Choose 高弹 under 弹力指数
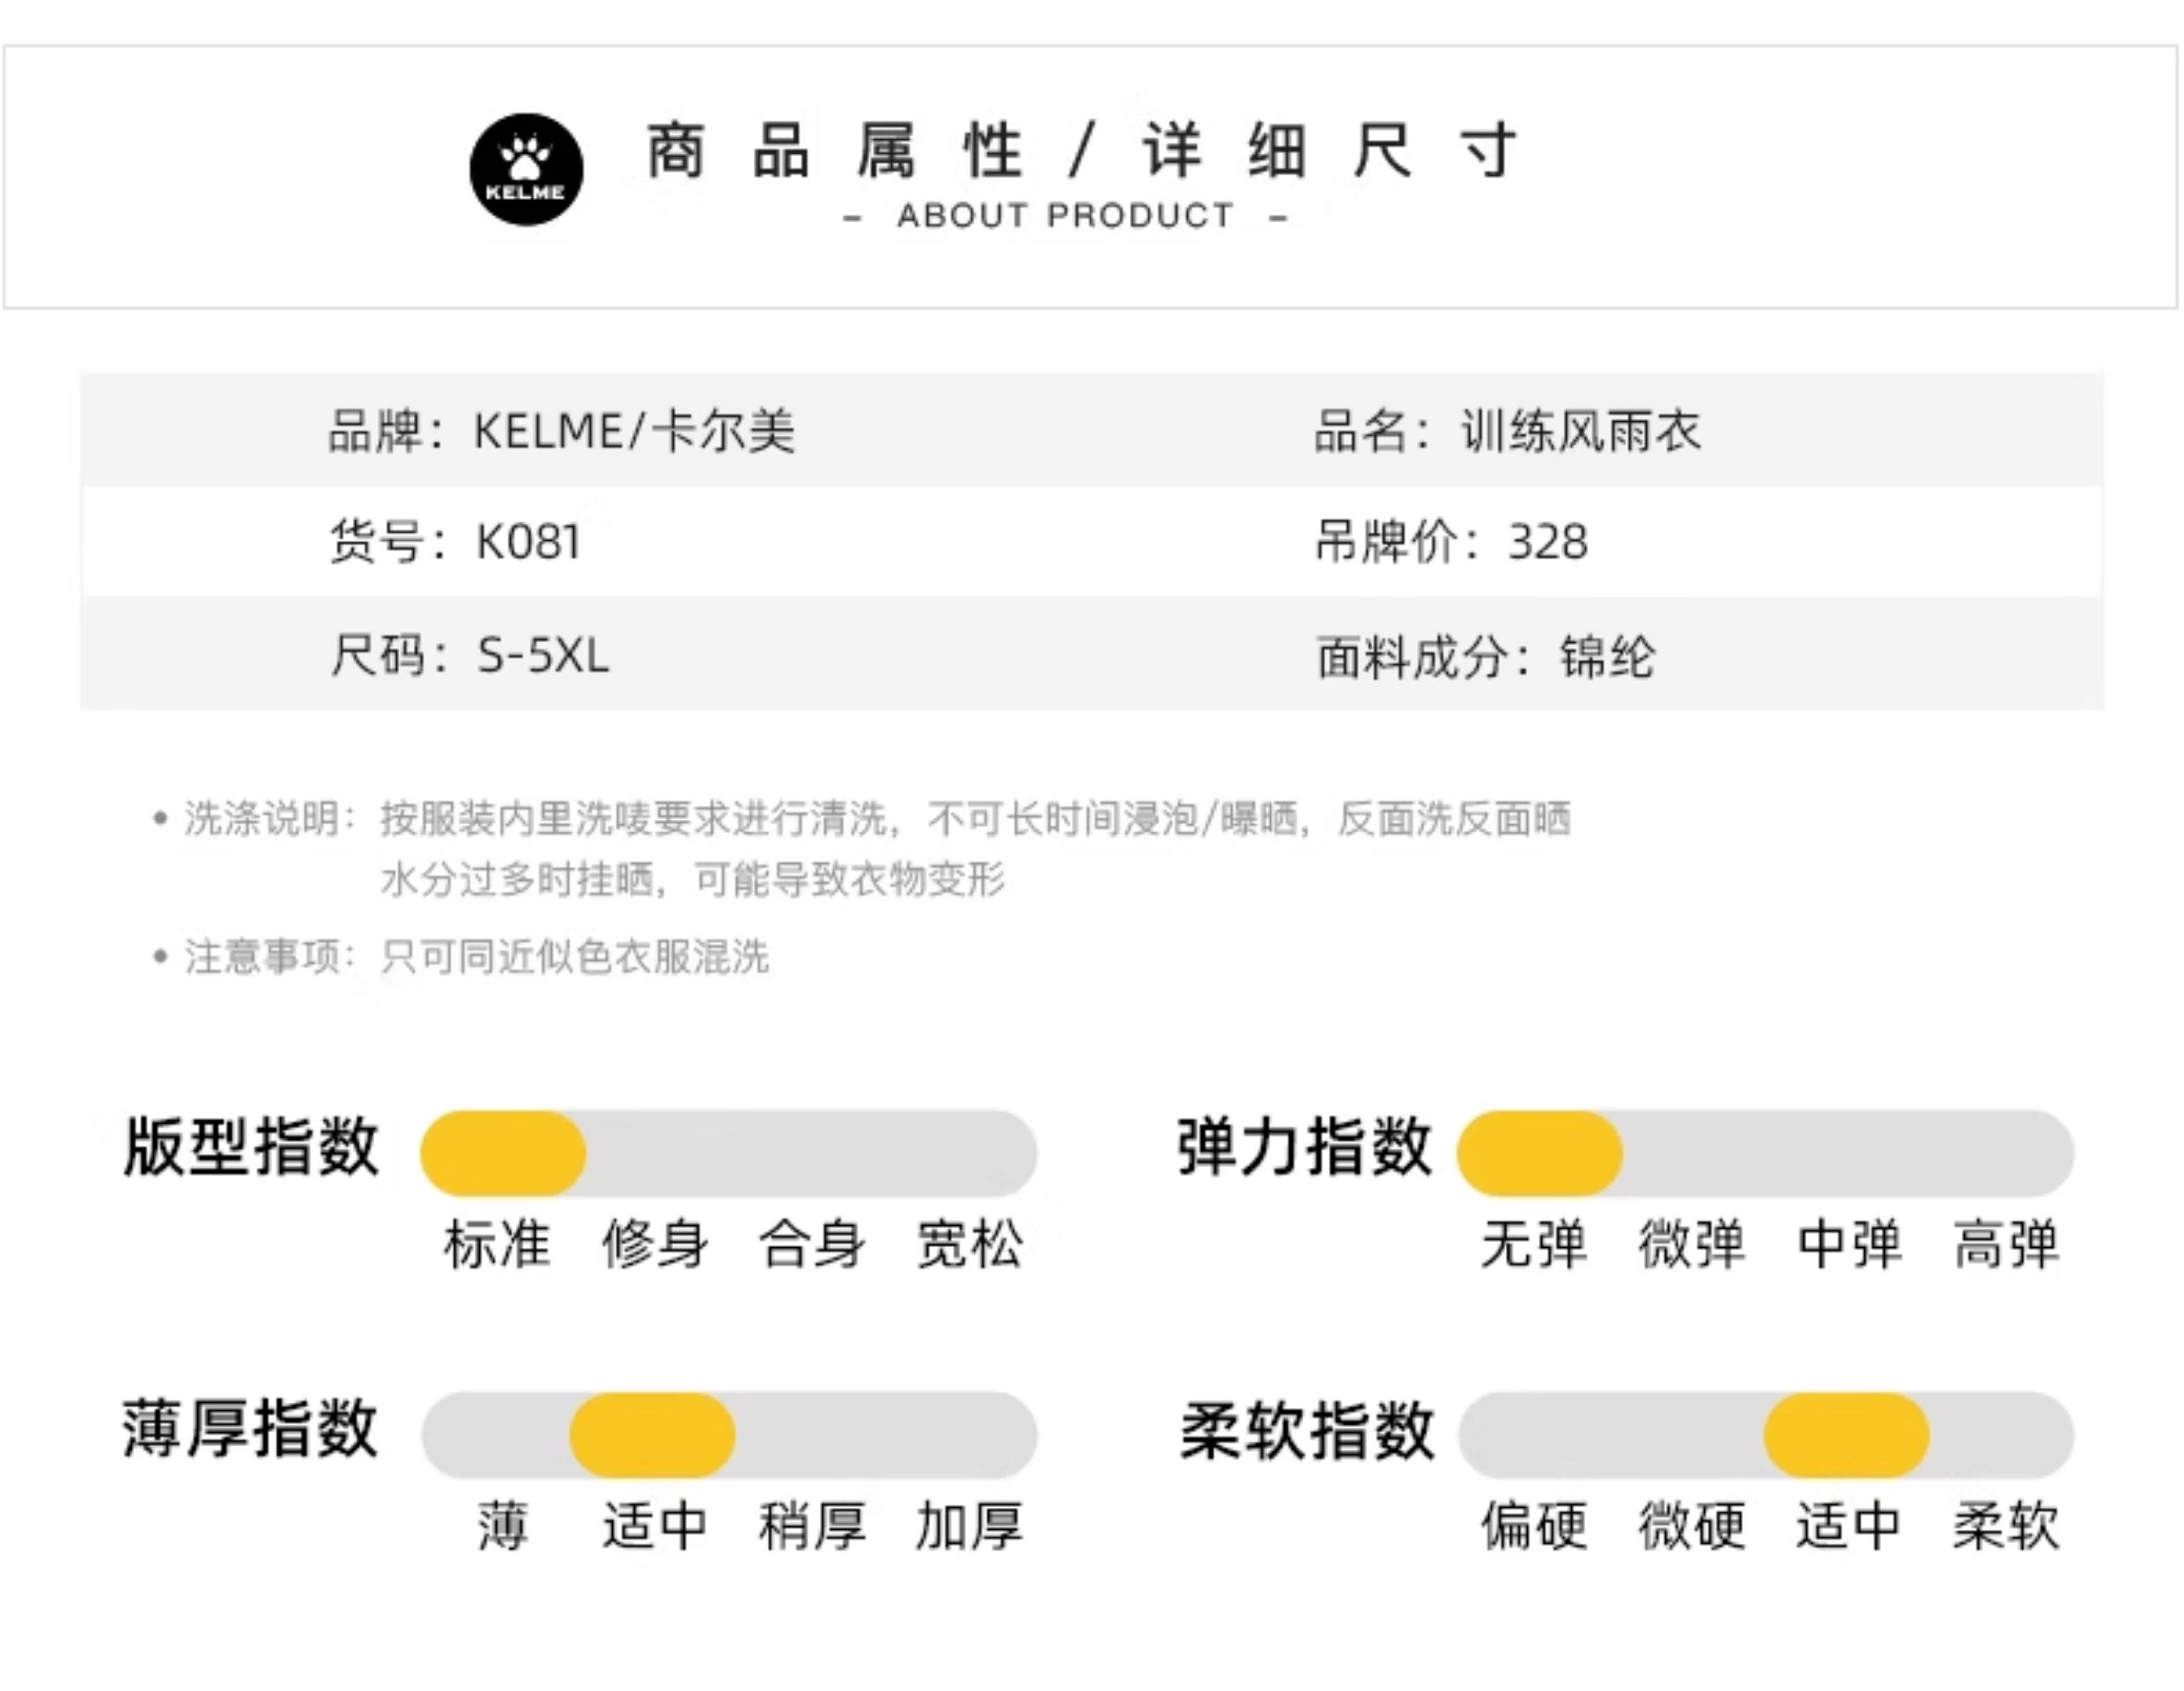The image size is (2184, 1691). (x=2007, y=1244)
